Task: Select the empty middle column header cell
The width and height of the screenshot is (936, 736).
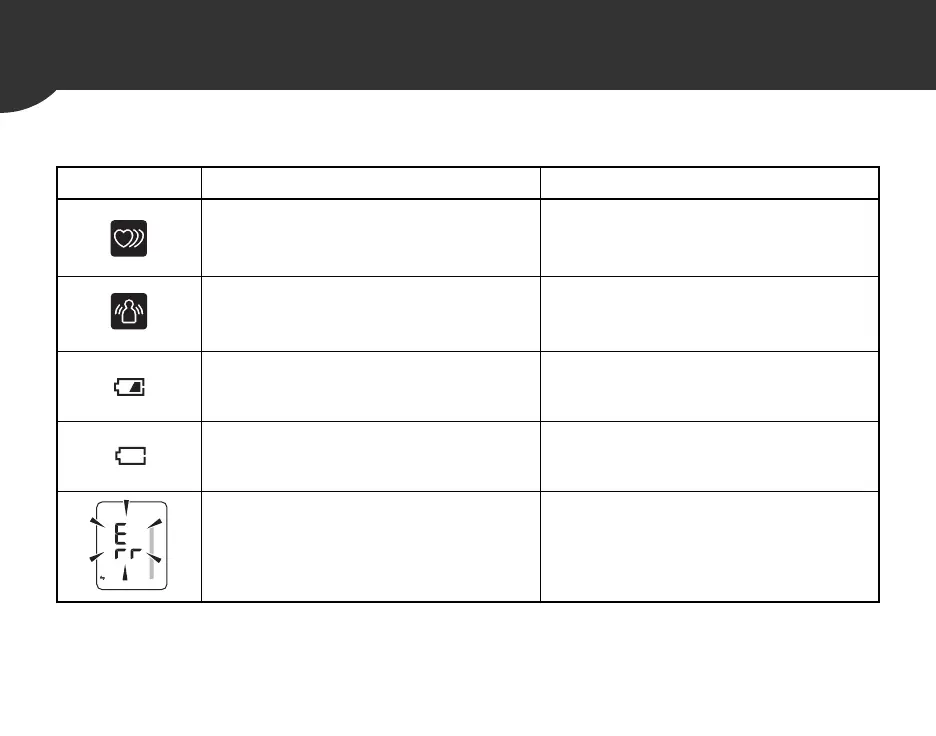Action: (x=371, y=183)
